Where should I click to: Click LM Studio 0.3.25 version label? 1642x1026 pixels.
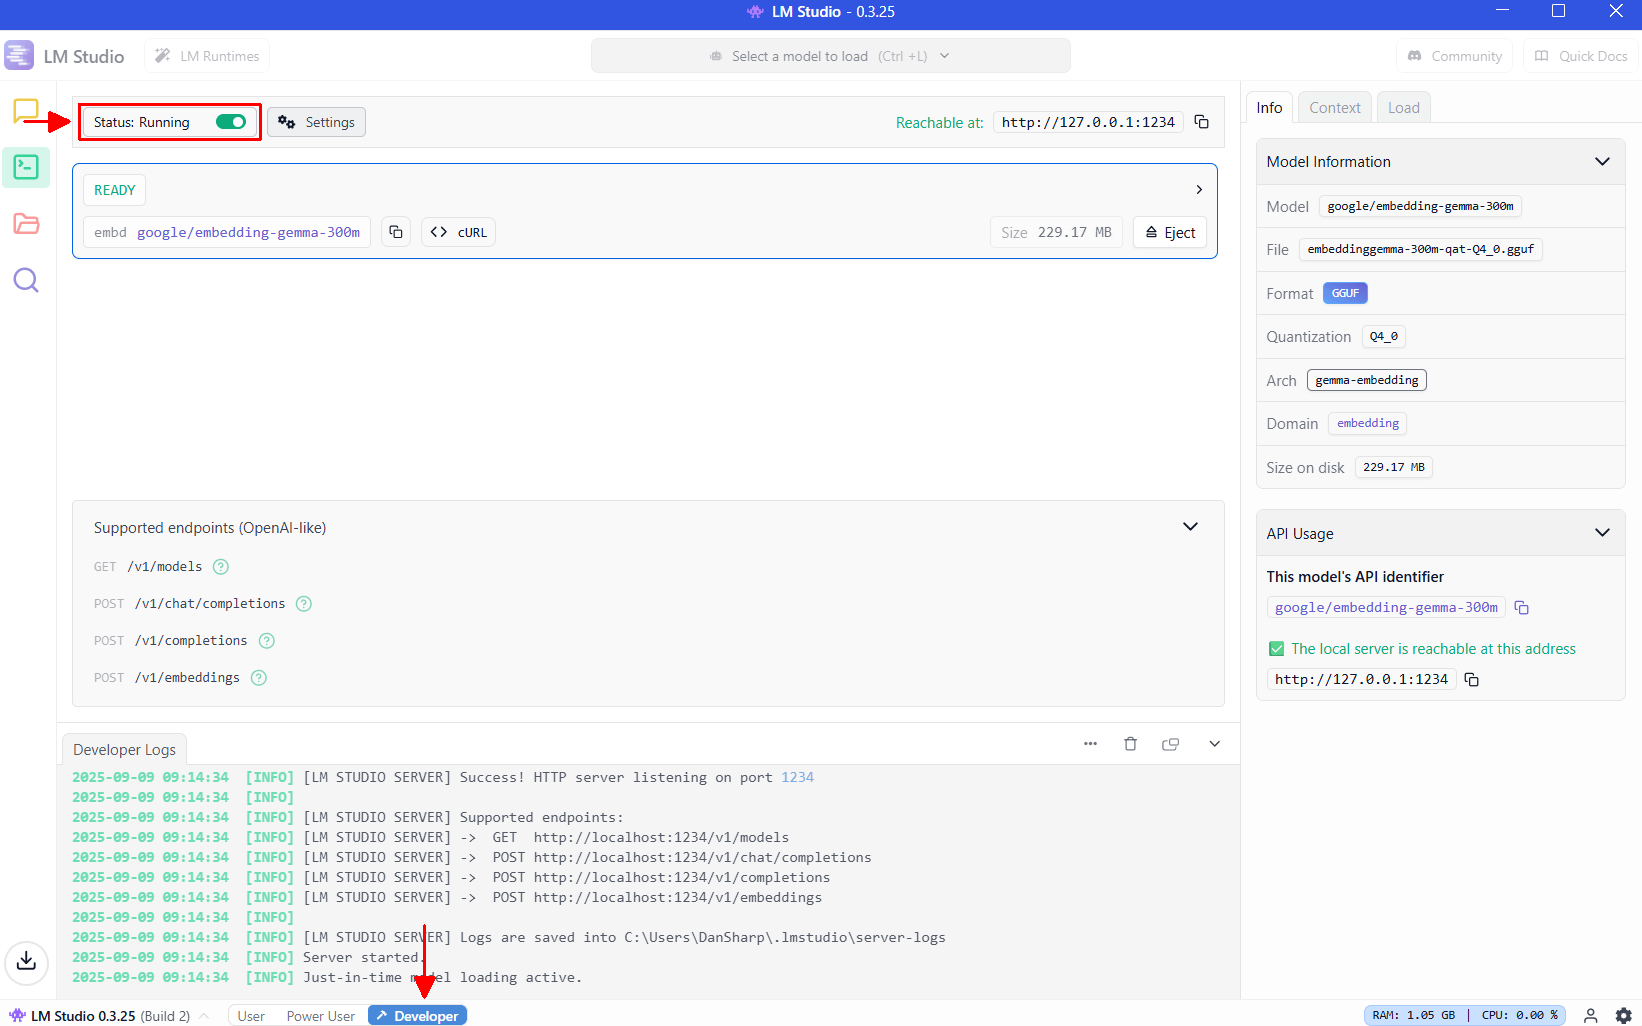click(x=83, y=1016)
